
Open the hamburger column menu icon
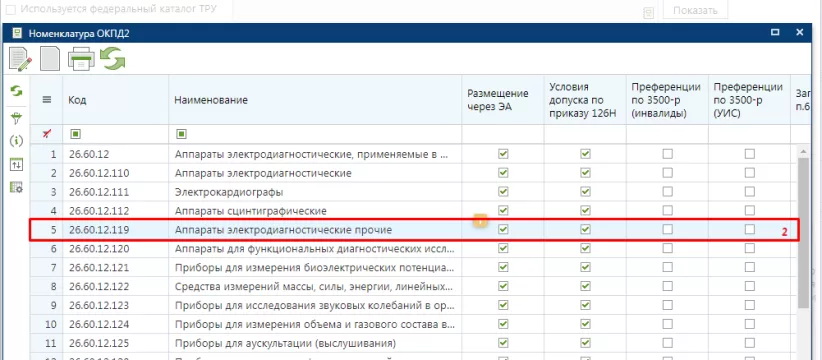click(47, 100)
